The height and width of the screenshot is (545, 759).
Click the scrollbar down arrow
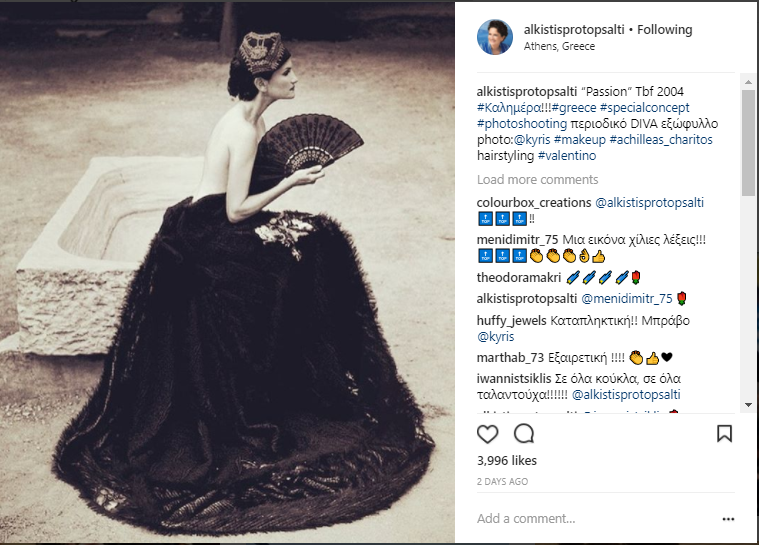coord(748,405)
